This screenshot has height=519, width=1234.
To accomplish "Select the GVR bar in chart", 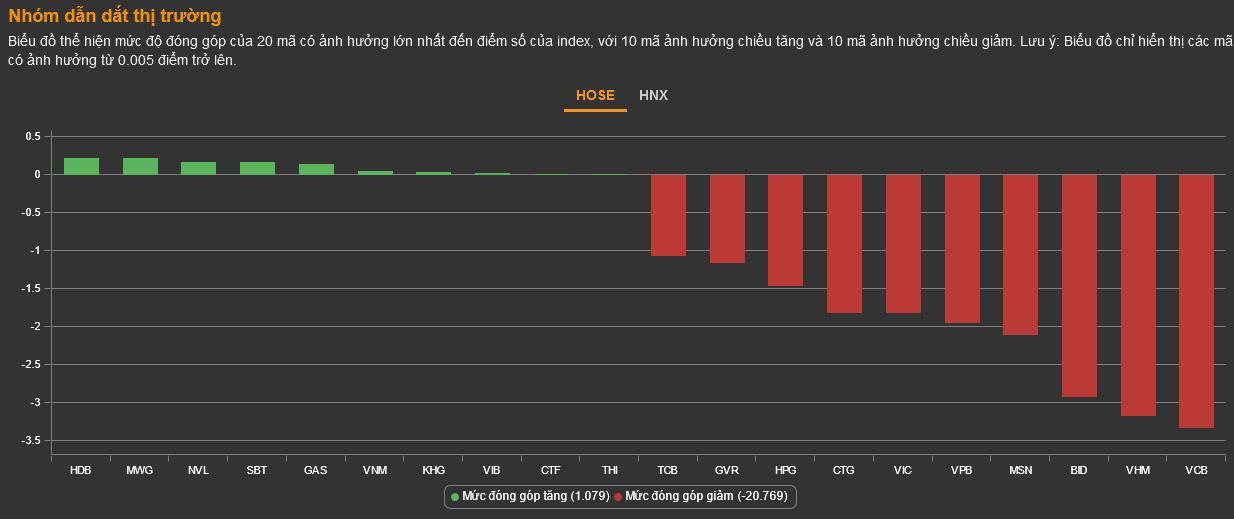I will point(727,218).
